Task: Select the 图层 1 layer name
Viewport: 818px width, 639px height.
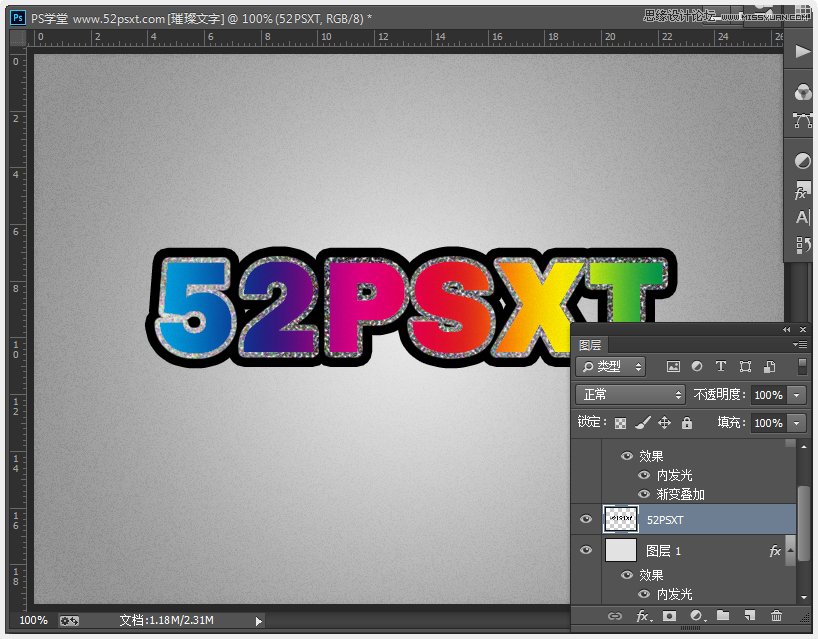Action: coord(664,551)
